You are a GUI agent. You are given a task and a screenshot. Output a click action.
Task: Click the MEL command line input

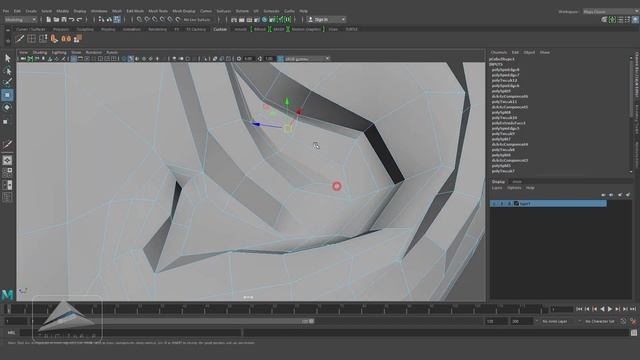click(x=131, y=333)
